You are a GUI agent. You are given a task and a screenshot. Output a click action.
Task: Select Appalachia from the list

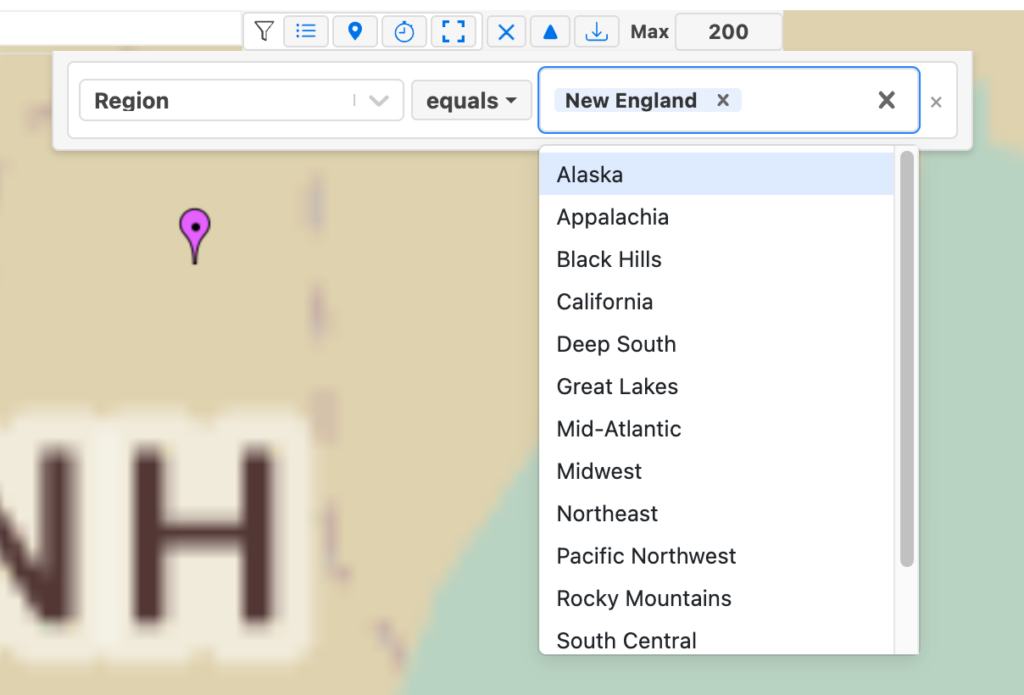click(x=716, y=217)
